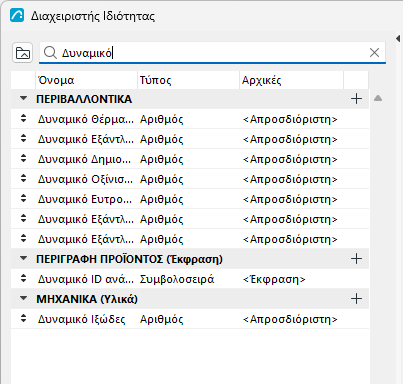Click Αριθμός type in Δυναμικό Θέρμα... row

coord(162,119)
